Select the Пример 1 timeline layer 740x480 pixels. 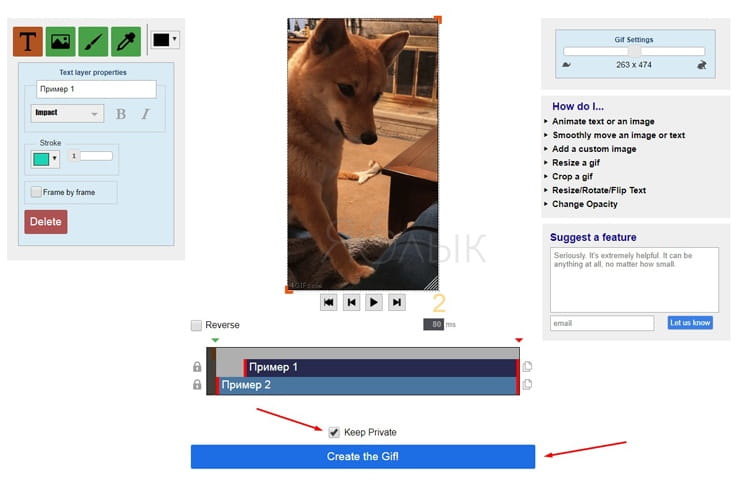pos(380,368)
